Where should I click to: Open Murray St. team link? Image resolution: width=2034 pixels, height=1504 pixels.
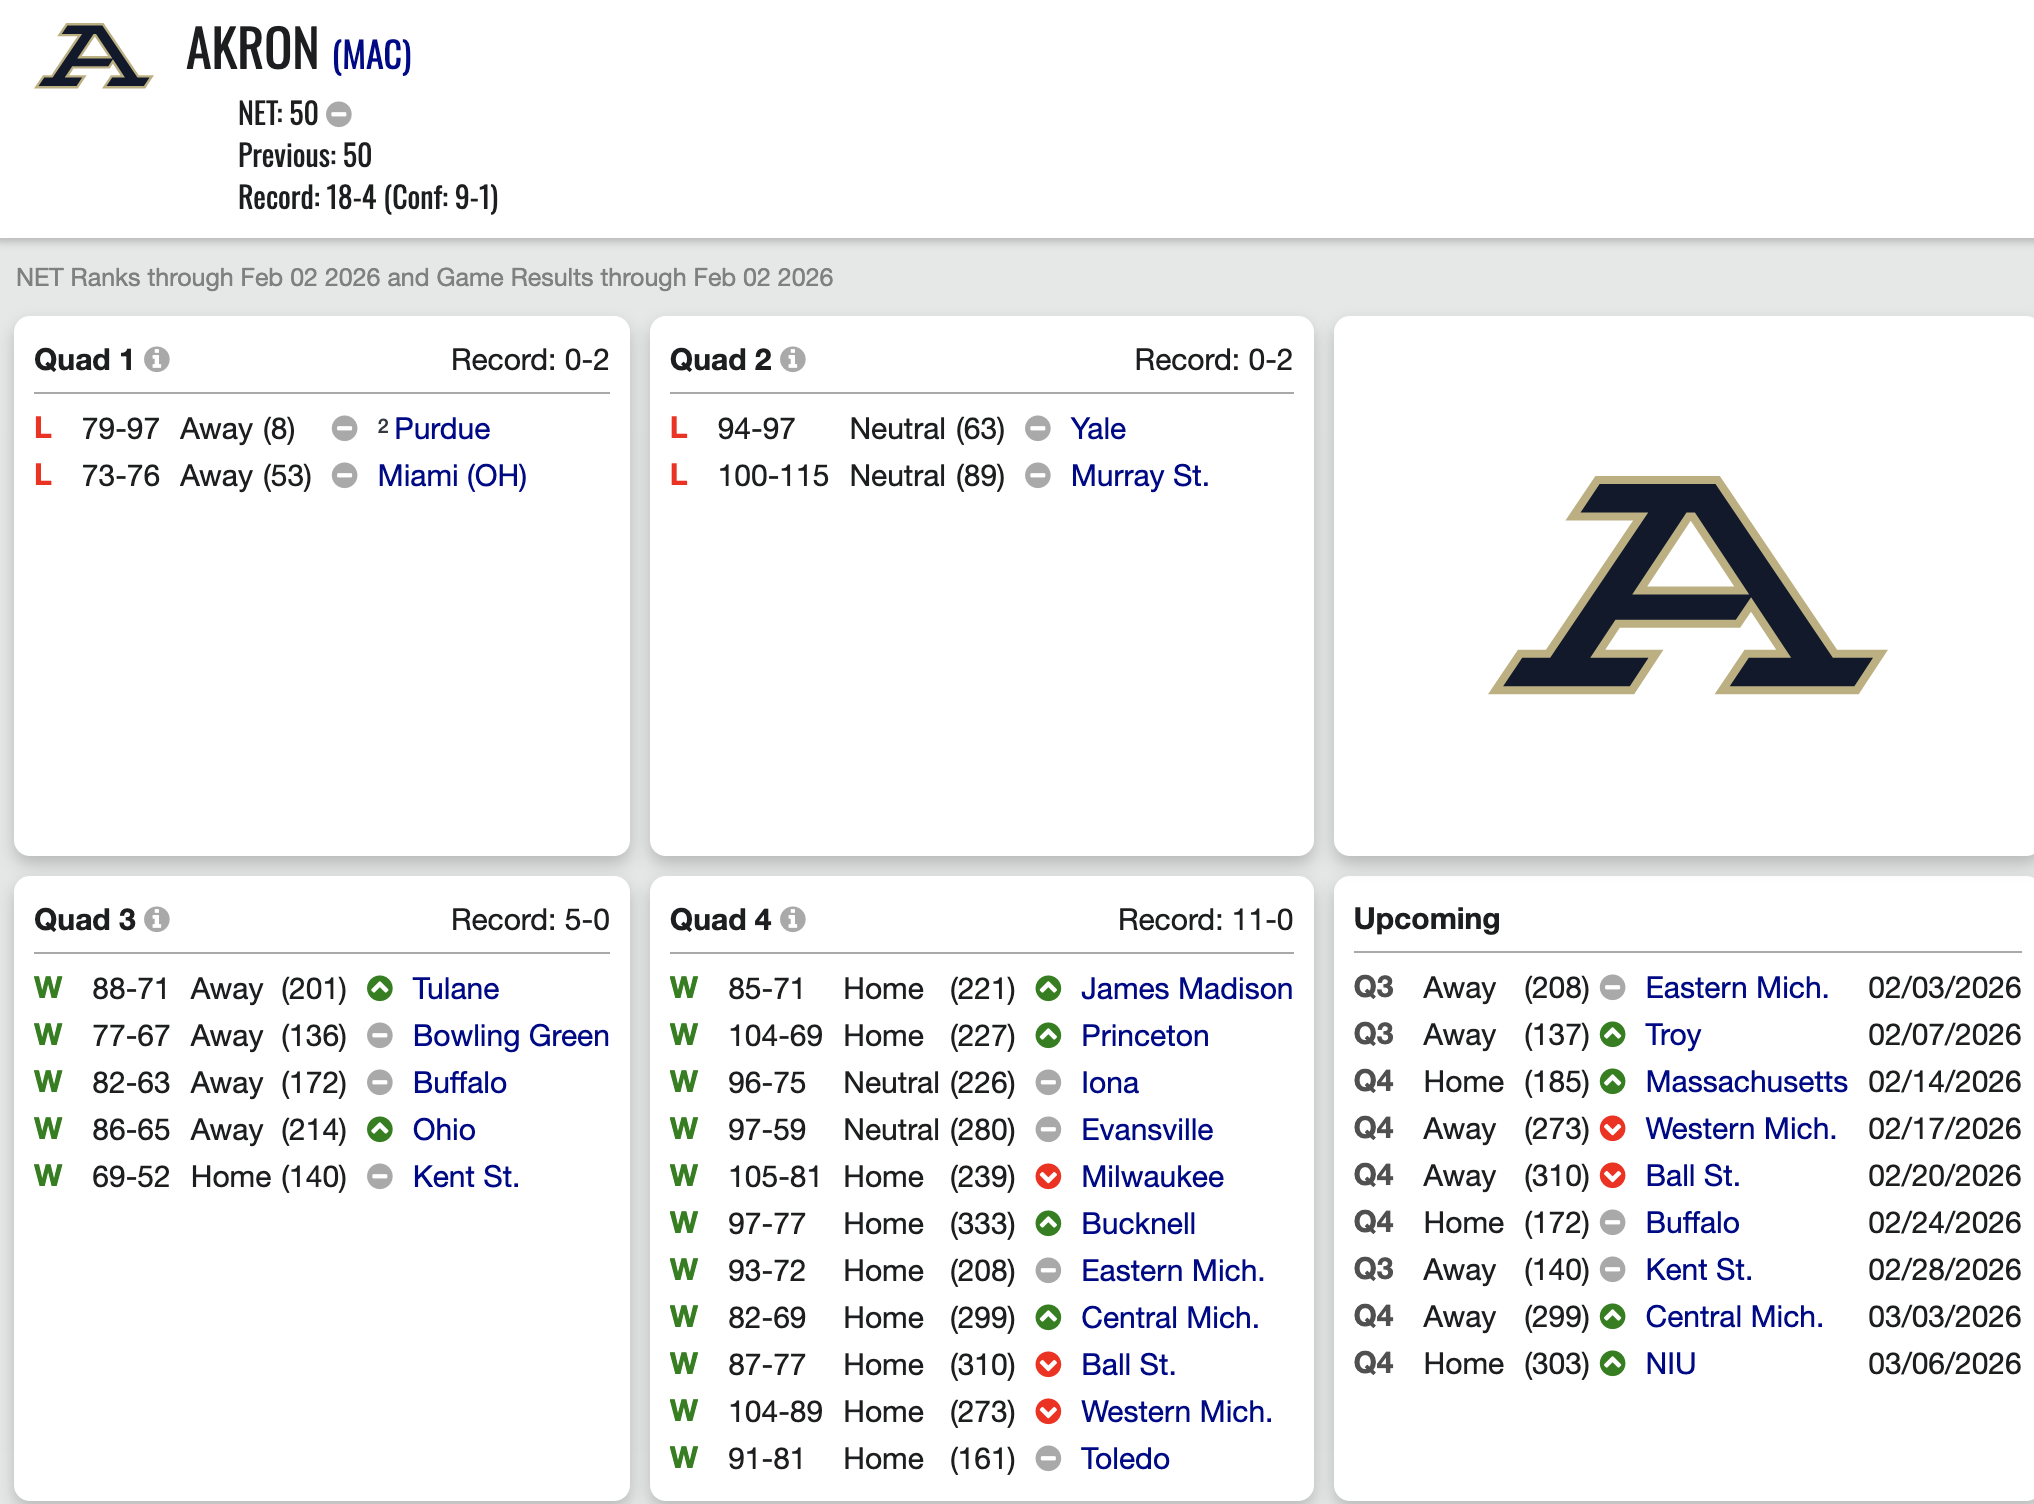pos(1140,476)
